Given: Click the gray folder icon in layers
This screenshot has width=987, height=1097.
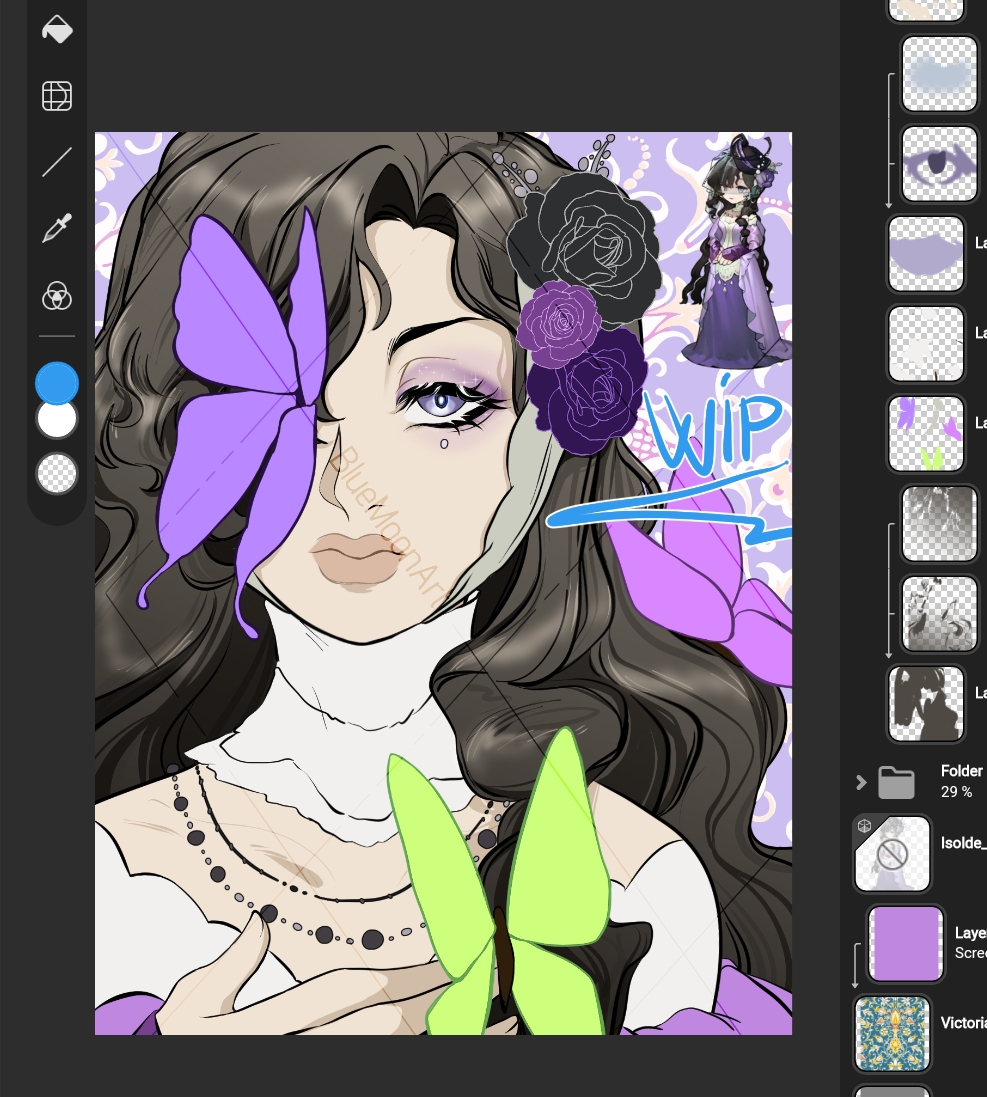Looking at the screenshot, I should [x=896, y=782].
